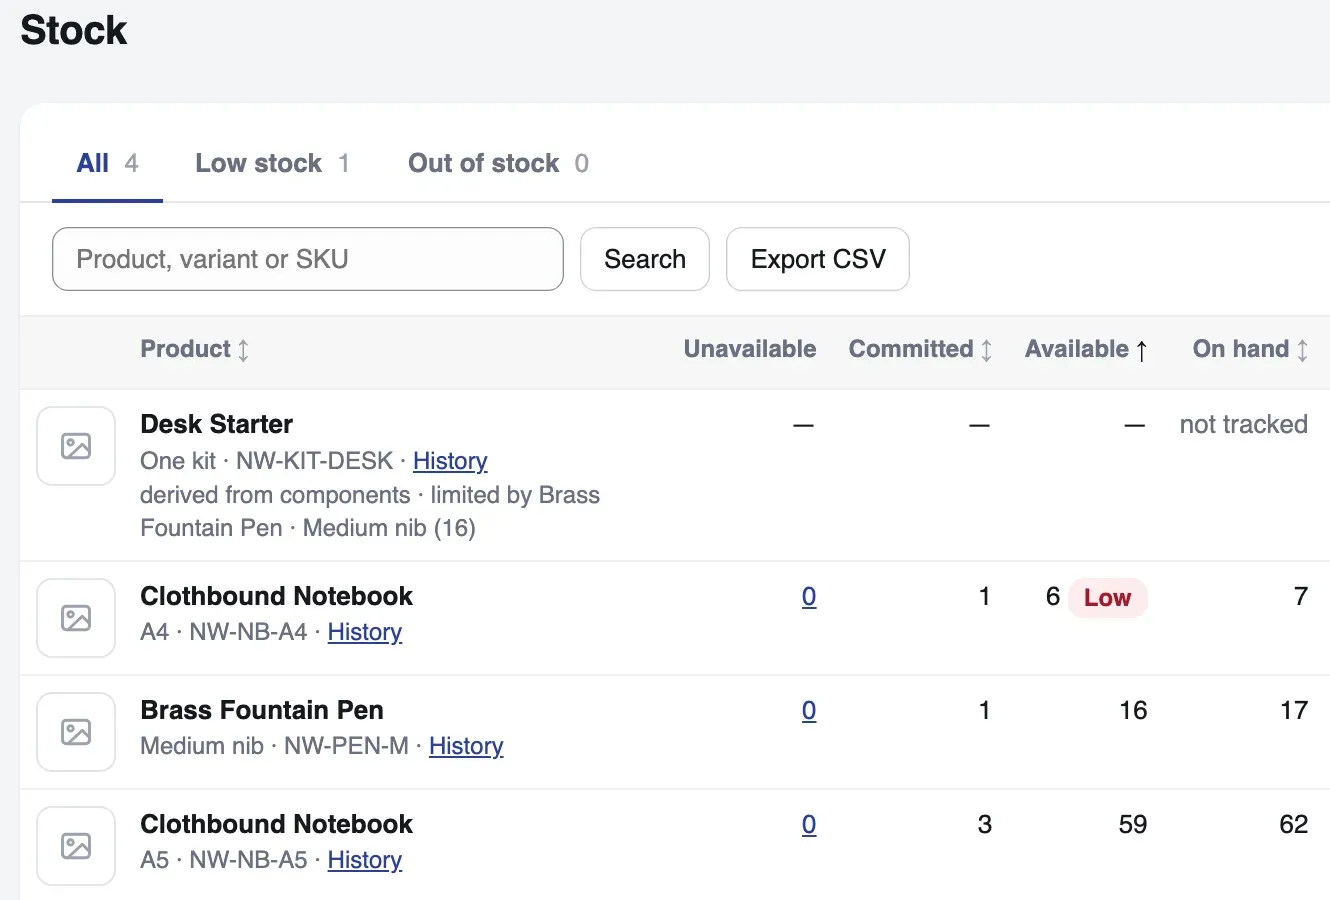
Task: Click available value 16 for Brass Fountain Pen
Action: tap(1133, 711)
